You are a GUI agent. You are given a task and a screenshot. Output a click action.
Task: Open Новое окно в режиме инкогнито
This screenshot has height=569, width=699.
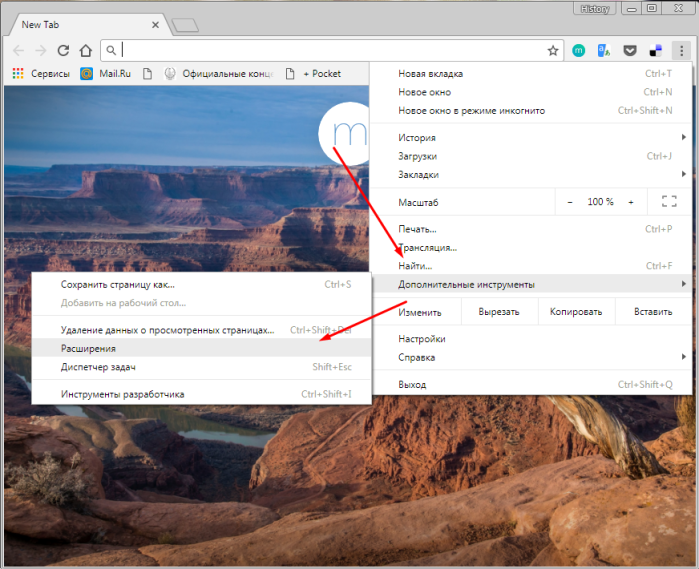(530, 111)
